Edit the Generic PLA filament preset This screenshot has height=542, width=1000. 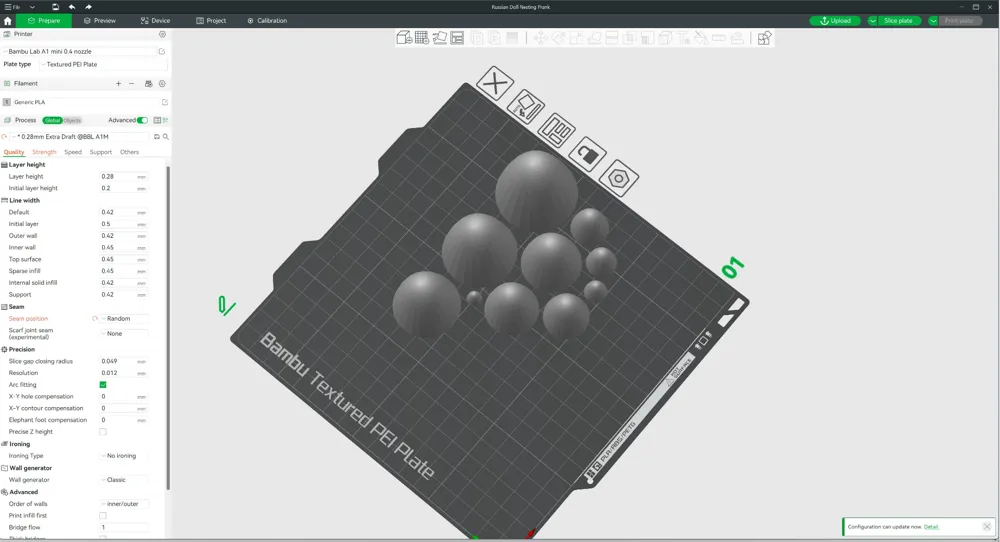point(165,102)
